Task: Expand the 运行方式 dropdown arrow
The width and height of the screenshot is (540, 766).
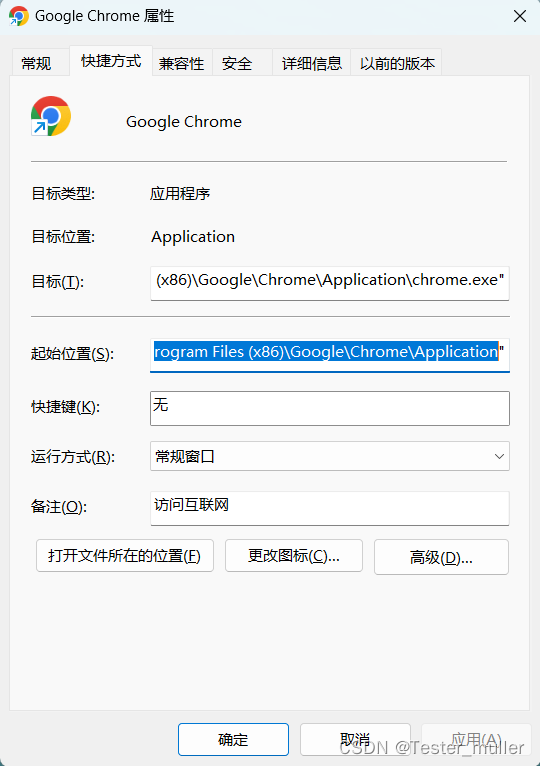Action: (499, 456)
